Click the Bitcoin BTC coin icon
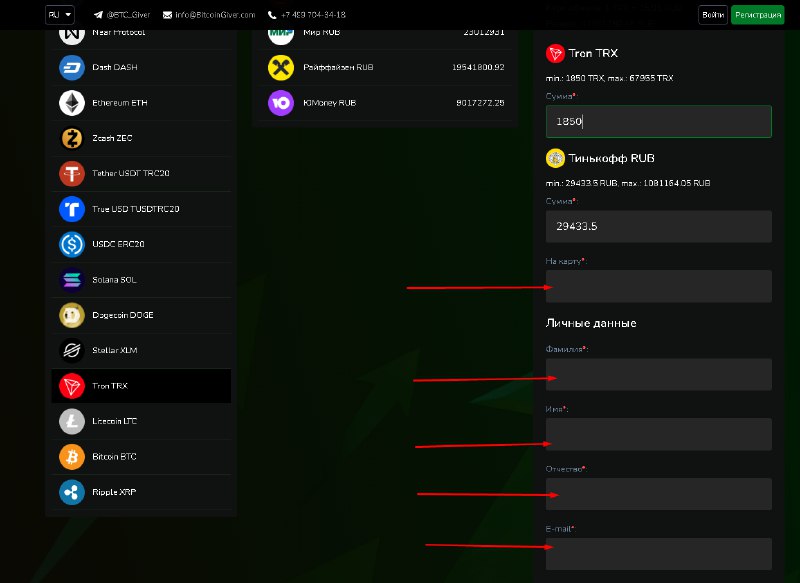 click(72, 457)
